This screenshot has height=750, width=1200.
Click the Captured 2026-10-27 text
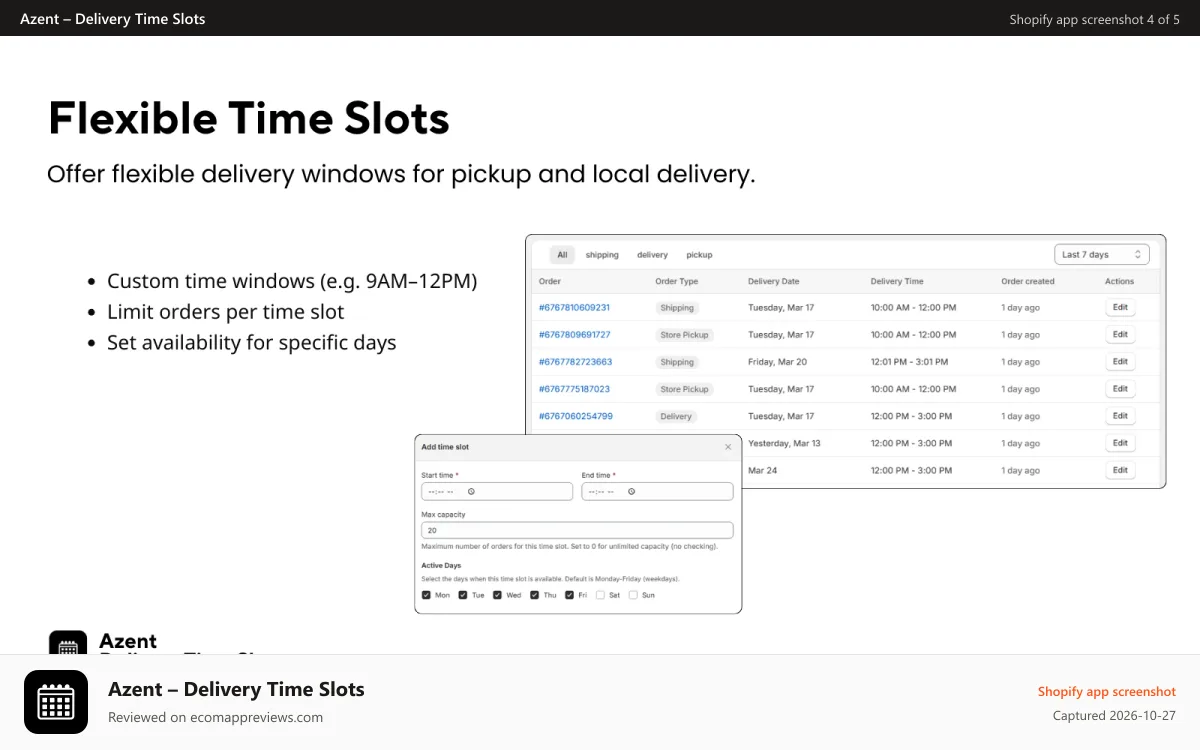click(1114, 716)
